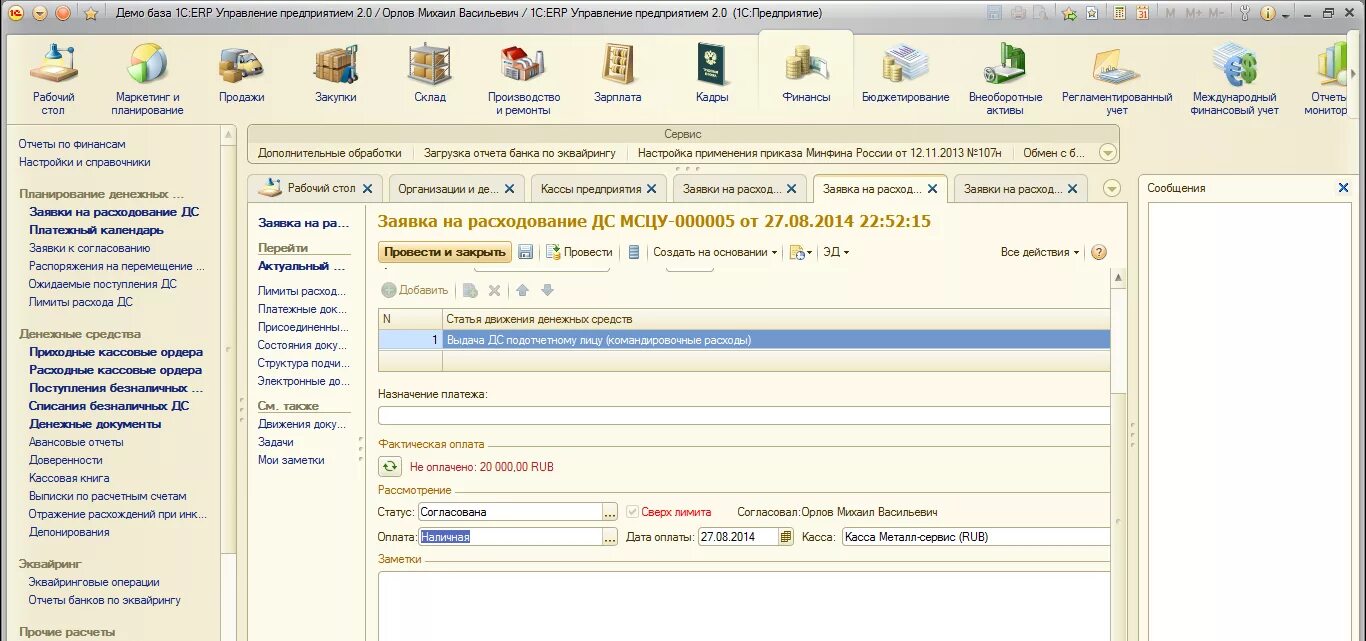Screen dimensions: 1366x641
Task: Open the Депонирования link
Action: click(69, 532)
